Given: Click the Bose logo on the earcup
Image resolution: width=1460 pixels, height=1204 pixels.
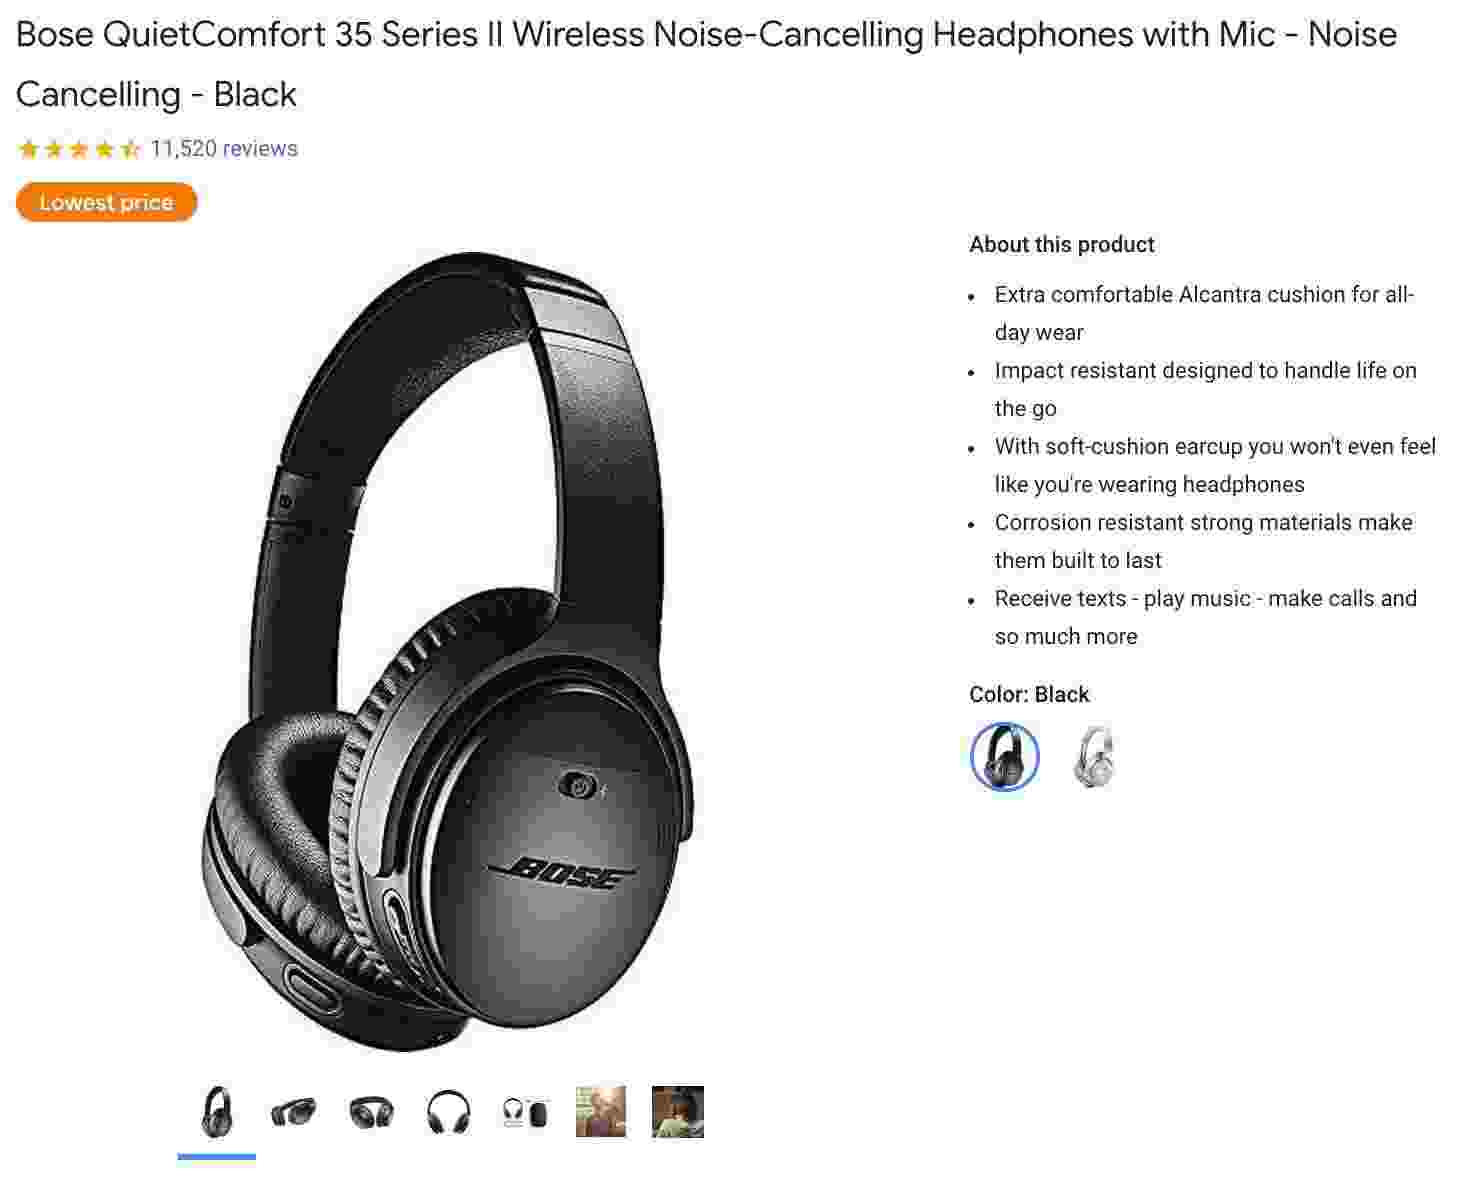Looking at the screenshot, I should coord(562,872).
